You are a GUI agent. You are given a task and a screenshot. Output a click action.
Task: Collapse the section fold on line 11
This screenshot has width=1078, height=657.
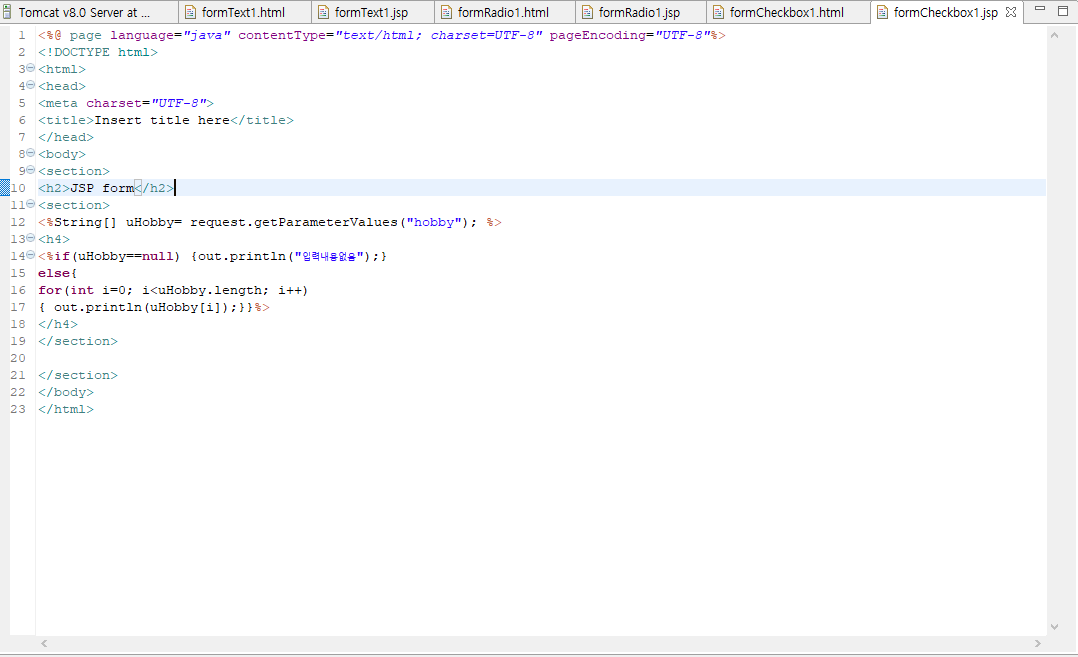pos(30,204)
